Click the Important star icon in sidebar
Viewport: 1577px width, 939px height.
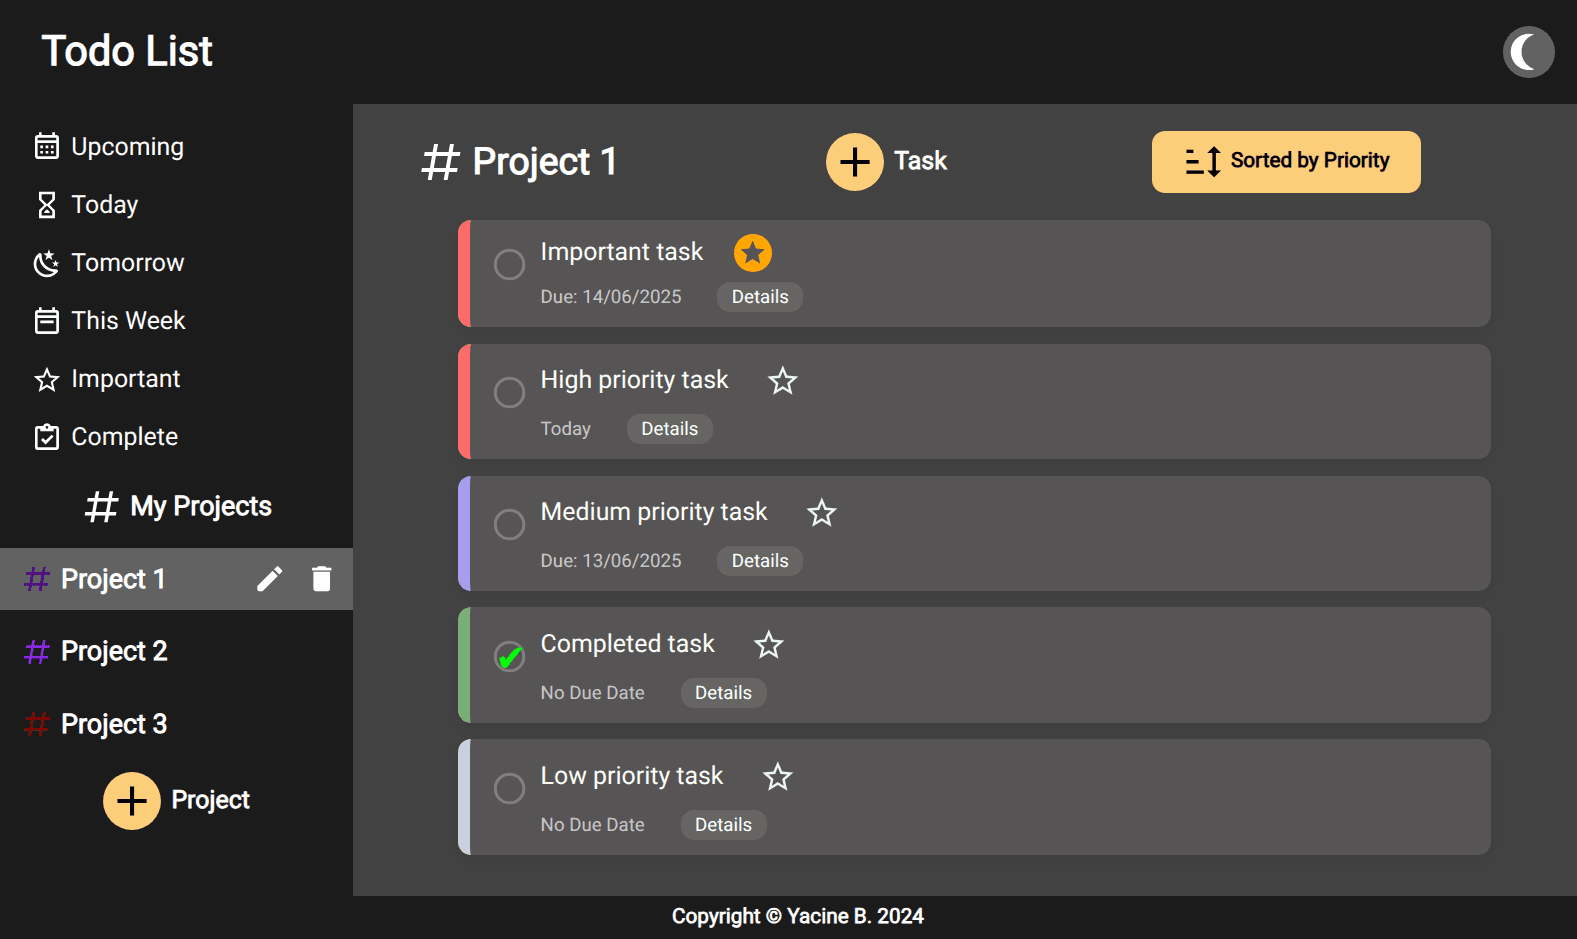(47, 379)
